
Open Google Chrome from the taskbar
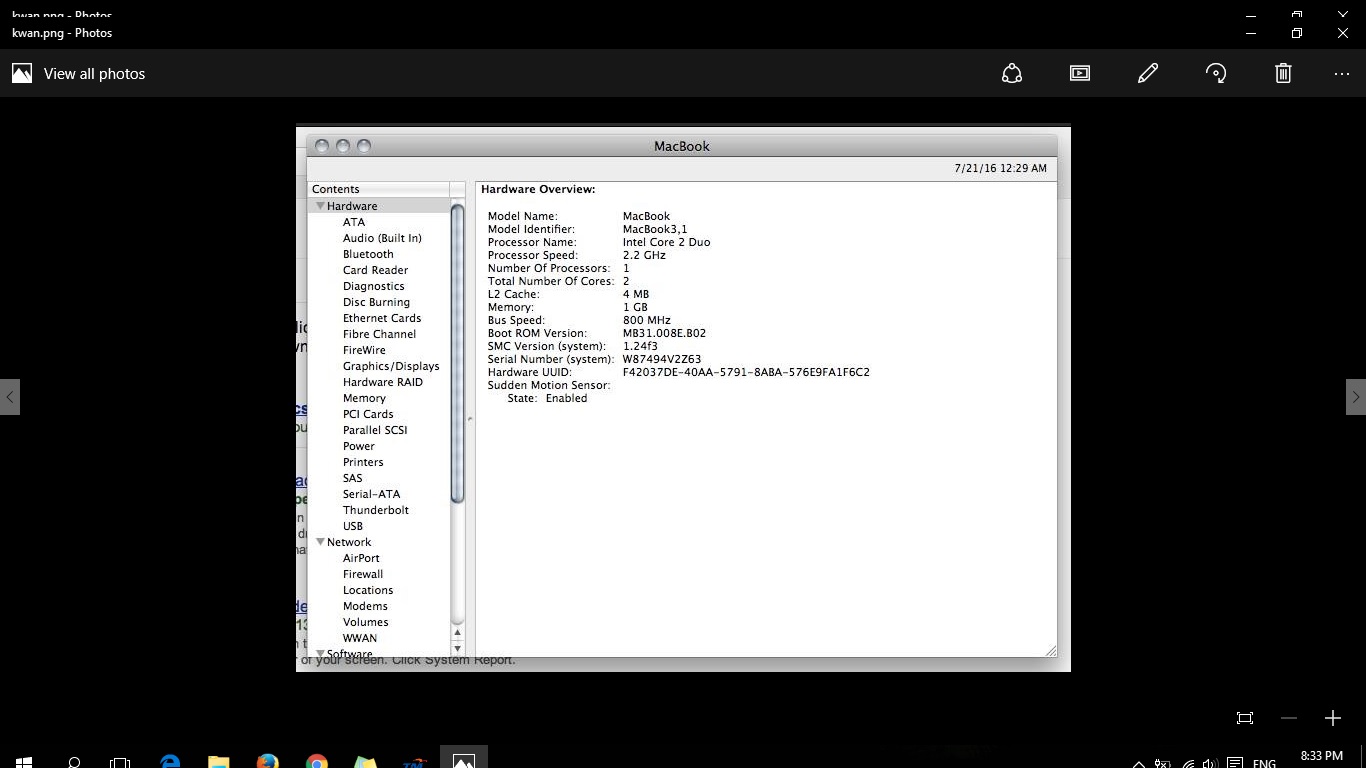[x=316, y=762]
